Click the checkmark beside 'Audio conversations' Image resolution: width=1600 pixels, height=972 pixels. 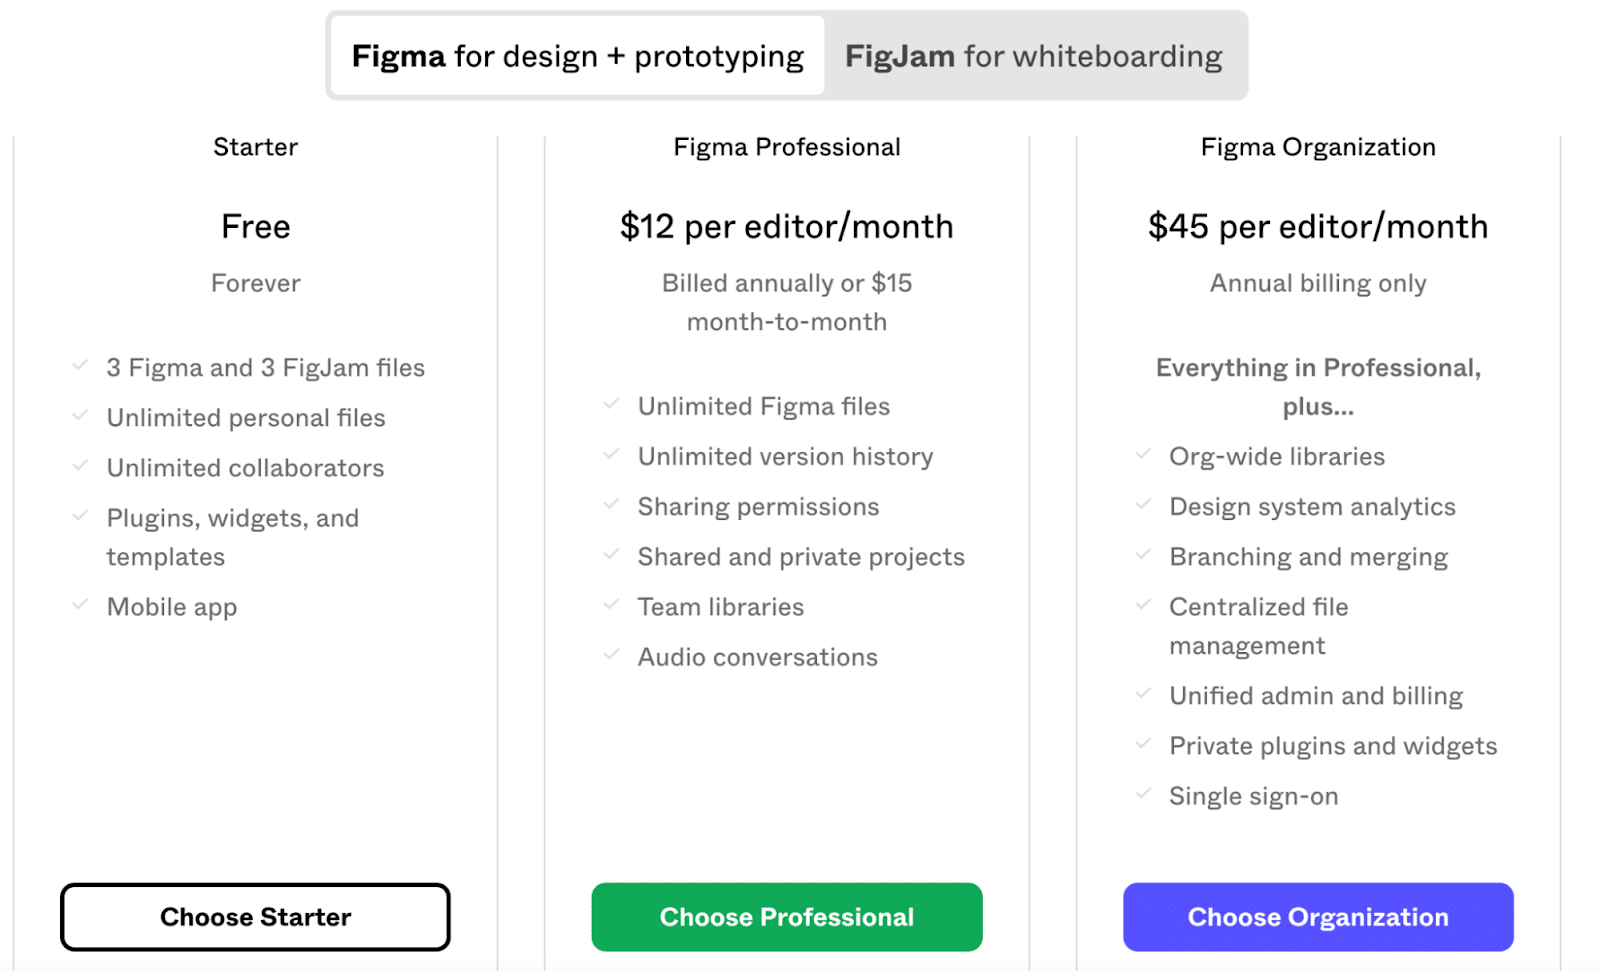[x=612, y=654]
